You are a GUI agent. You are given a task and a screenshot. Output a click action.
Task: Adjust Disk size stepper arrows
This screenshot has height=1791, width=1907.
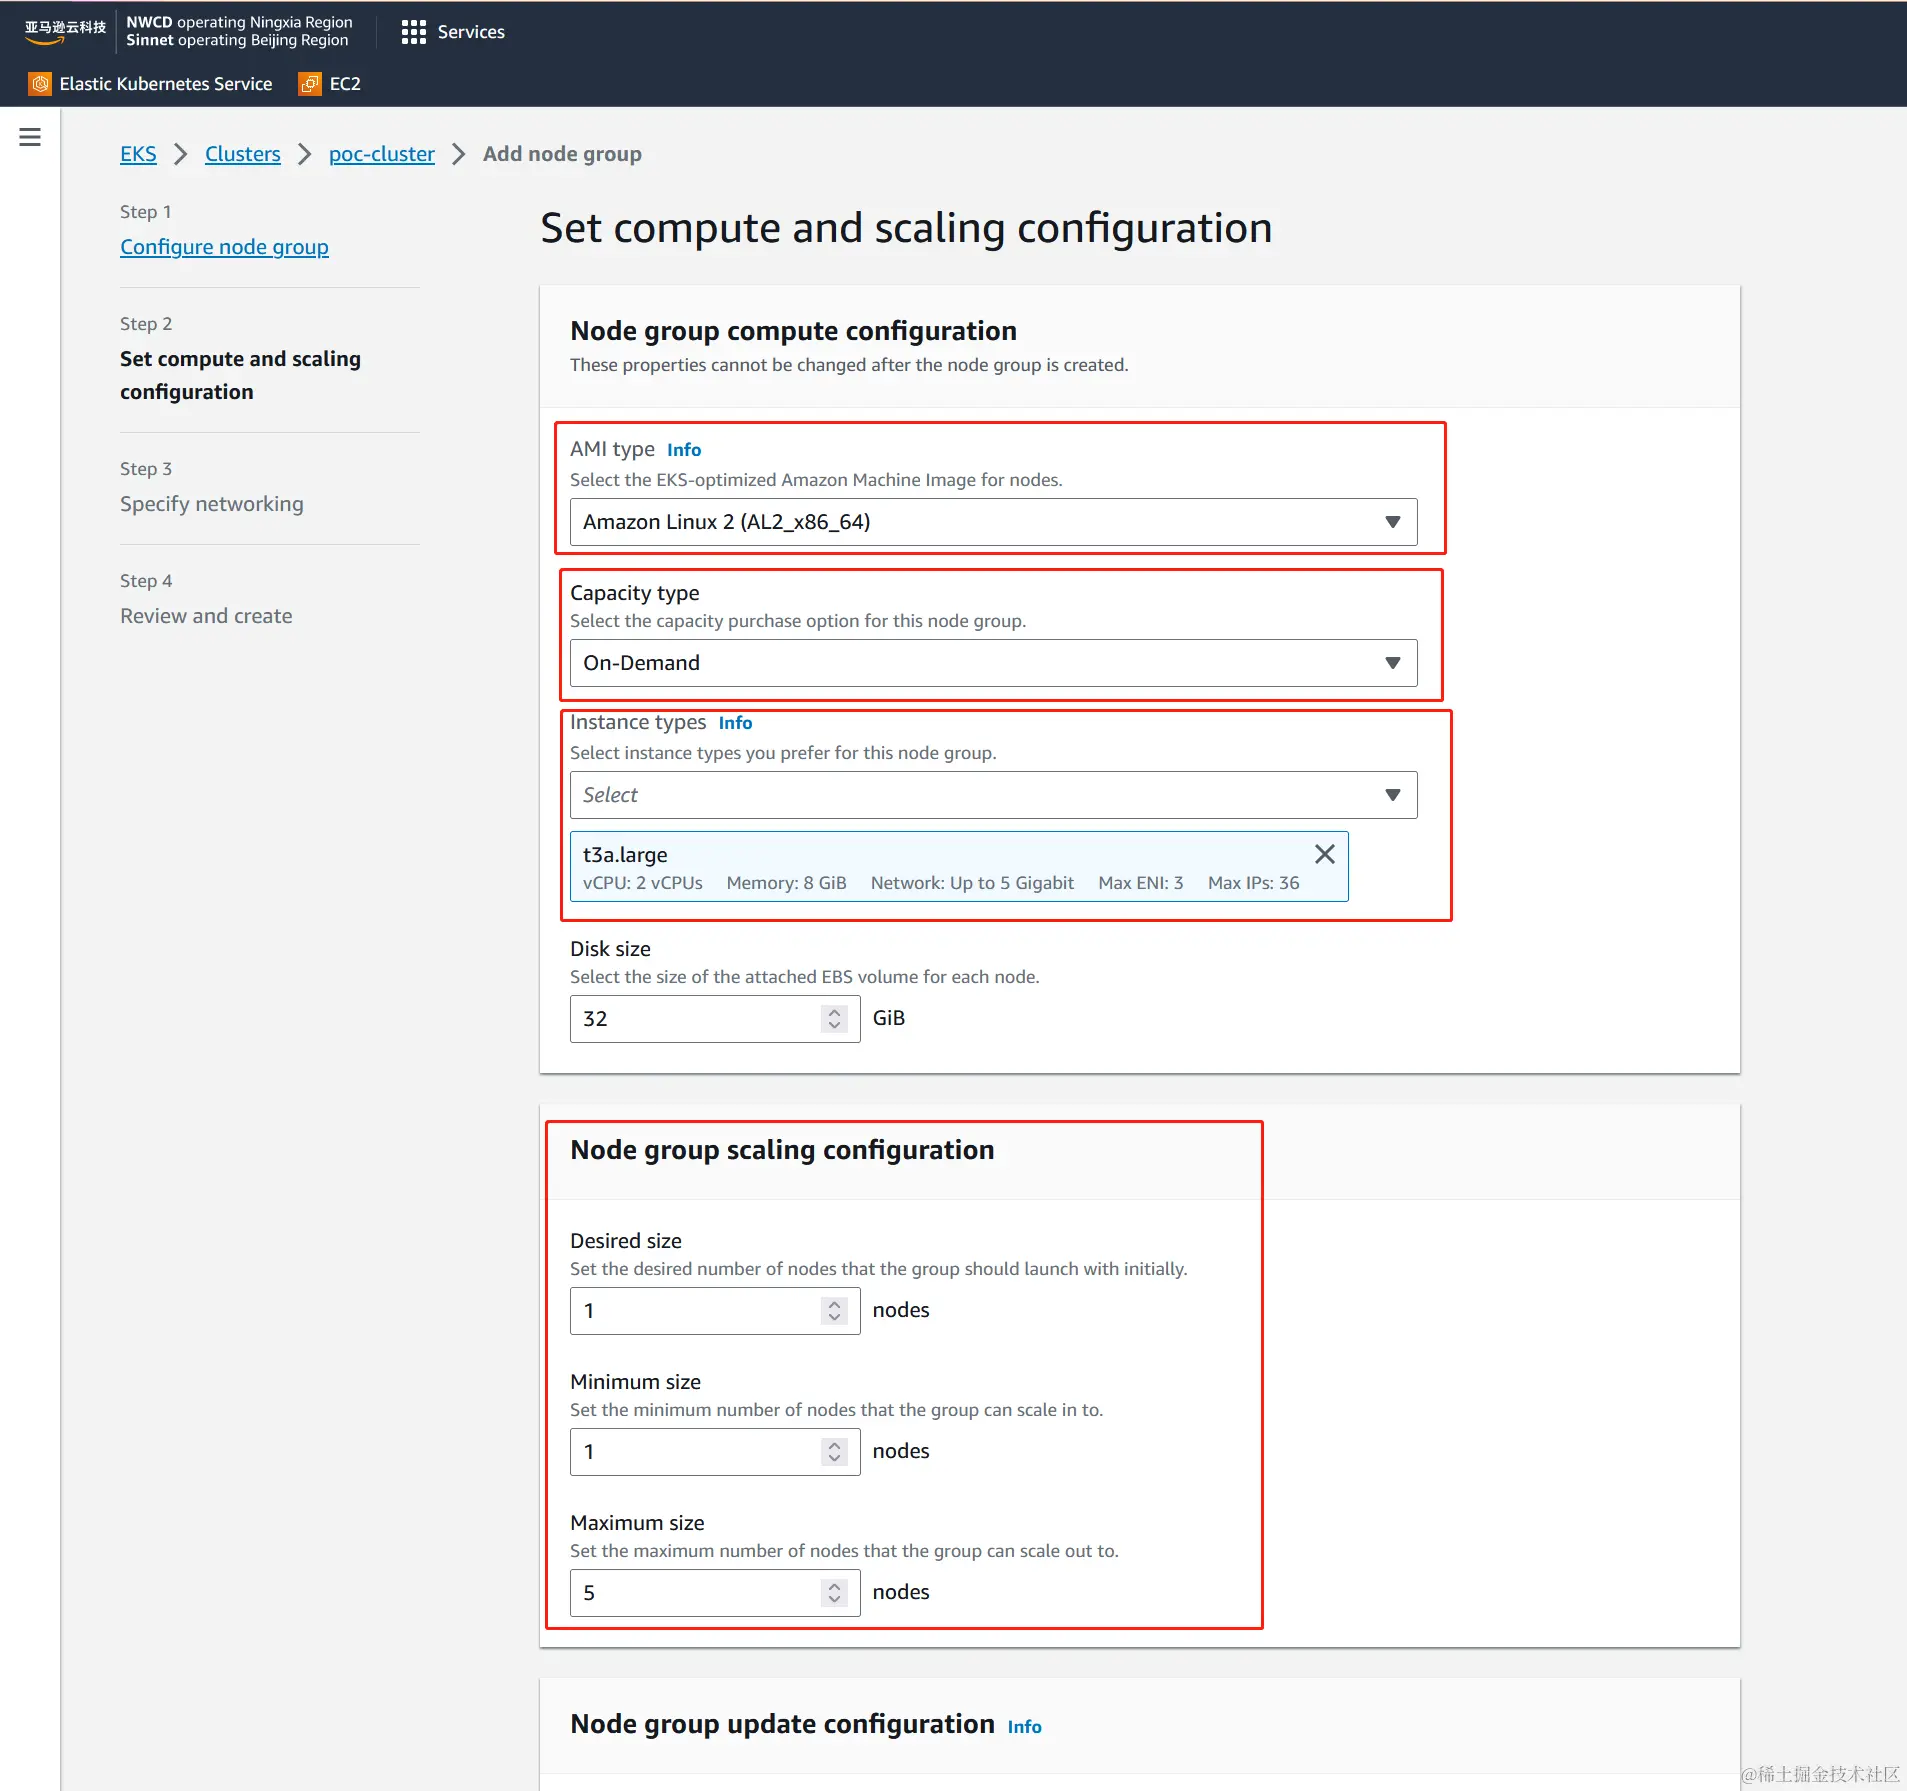[x=834, y=1019]
